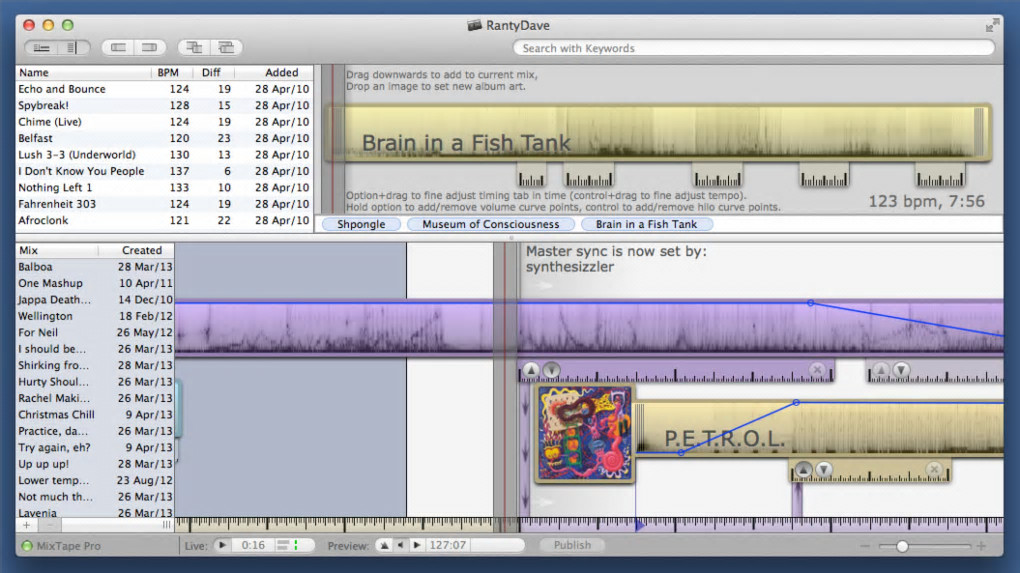Remove the purple timing tab with its X

tap(817, 370)
